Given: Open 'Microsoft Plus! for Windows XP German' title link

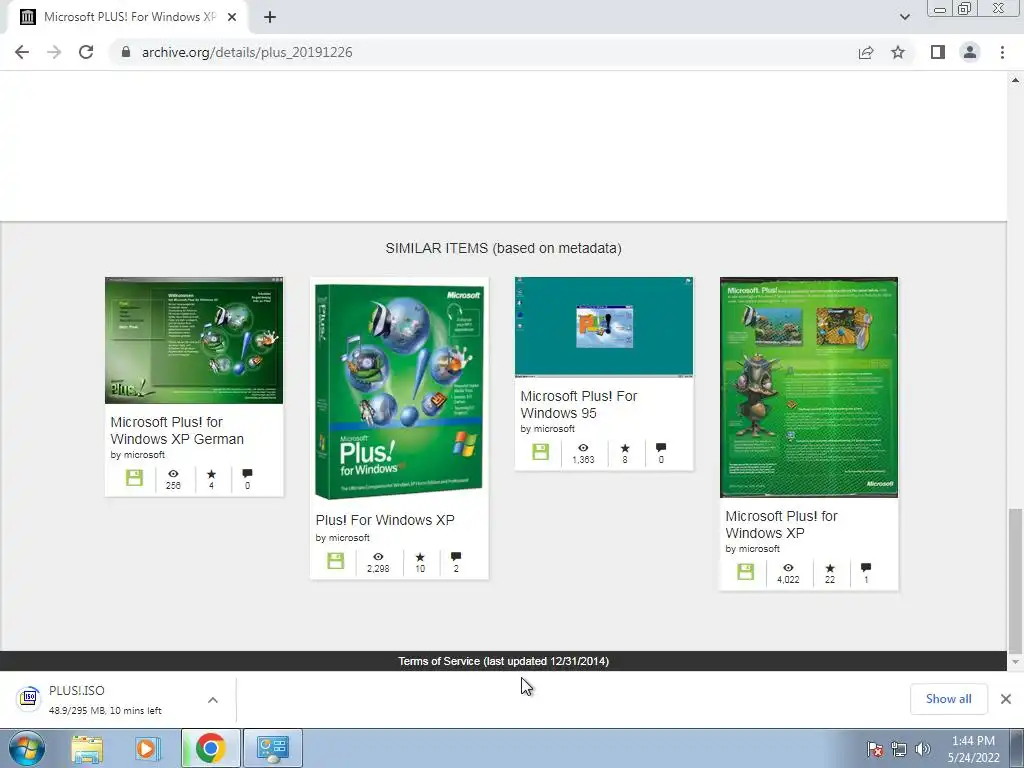Looking at the screenshot, I should click(x=177, y=430).
